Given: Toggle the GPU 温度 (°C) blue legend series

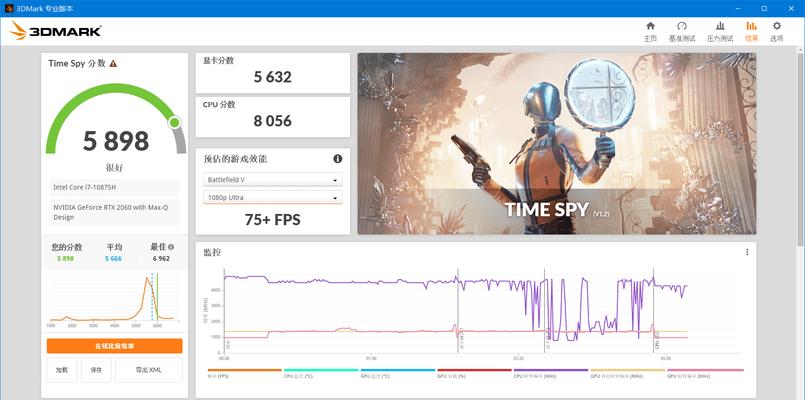Looking at the screenshot, I should coord(398,373).
